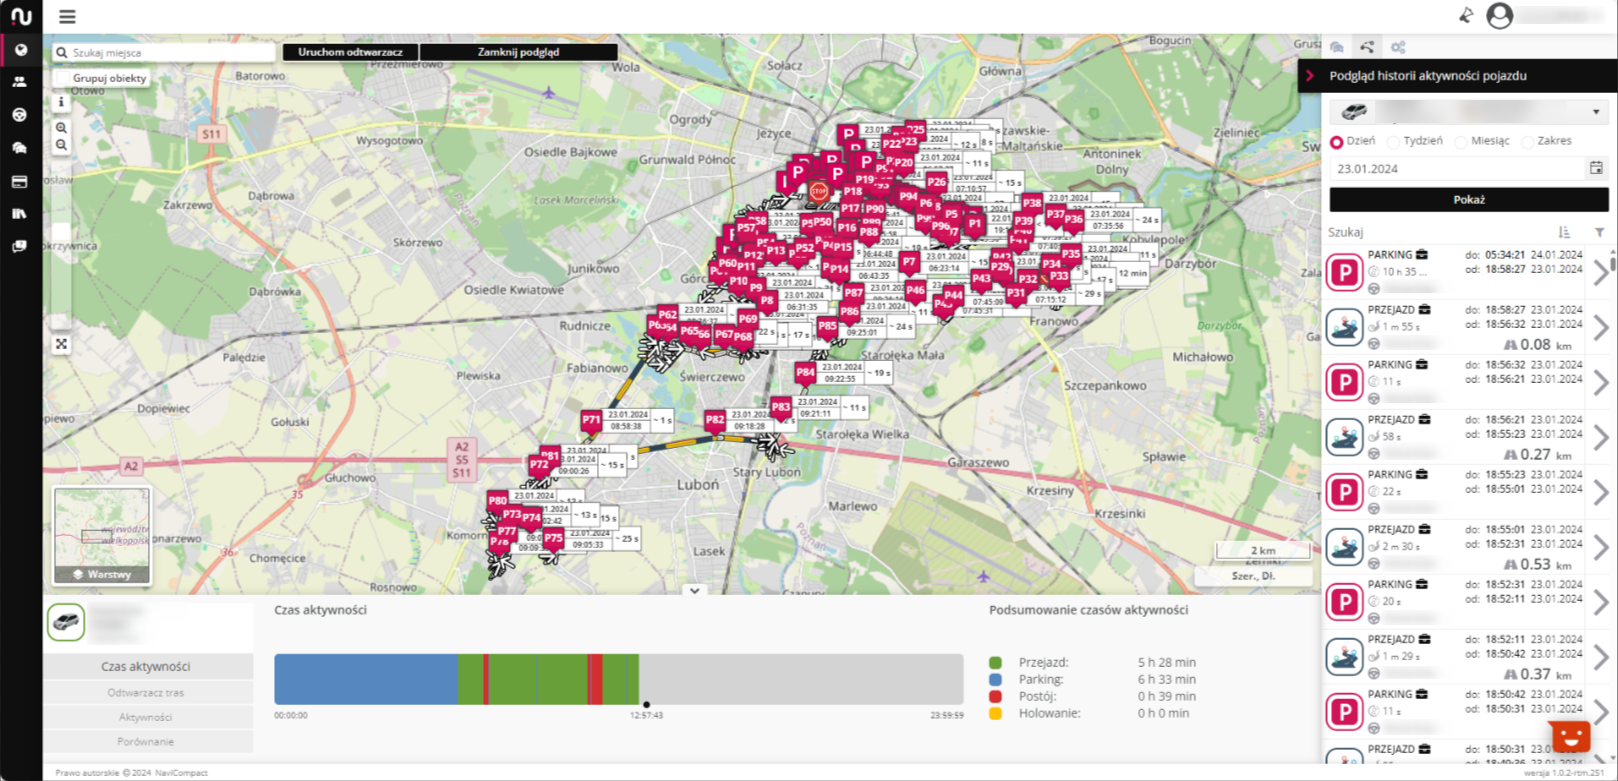
Task: Expand the first PARKING entry chevron
Action: pyautogui.click(x=1601, y=272)
